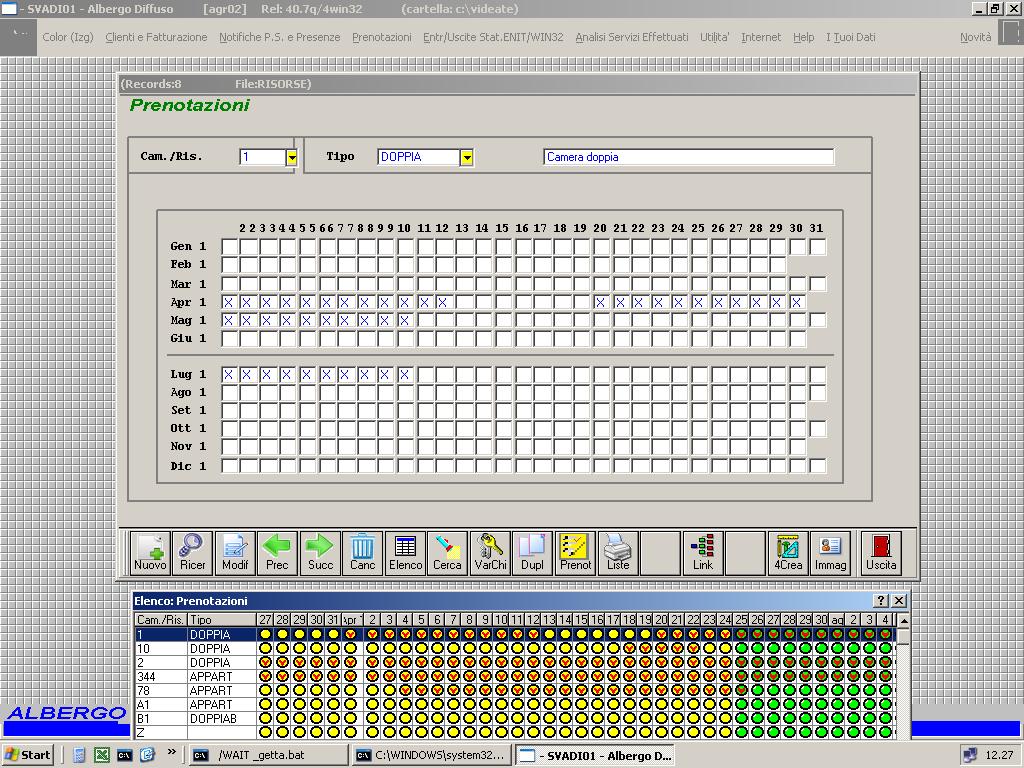
Task: Open the command prompt quick launch icon
Action: (x=124, y=755)
